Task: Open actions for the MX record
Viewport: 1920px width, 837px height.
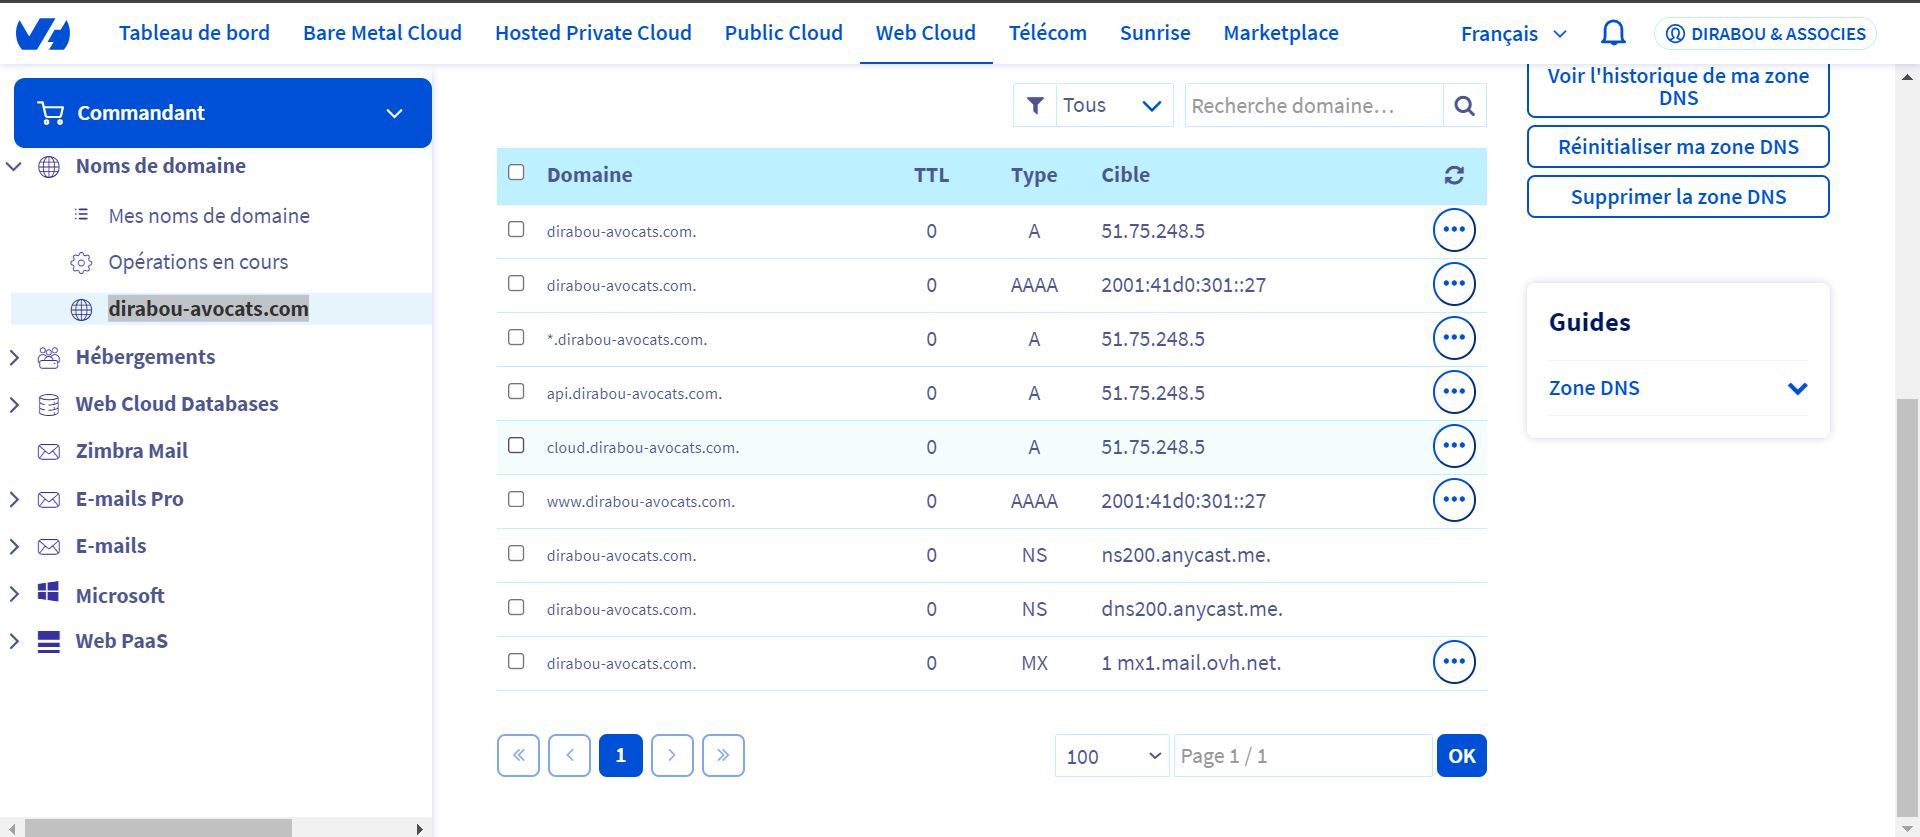Action: pyautogui.click(x=1454, y=662)
